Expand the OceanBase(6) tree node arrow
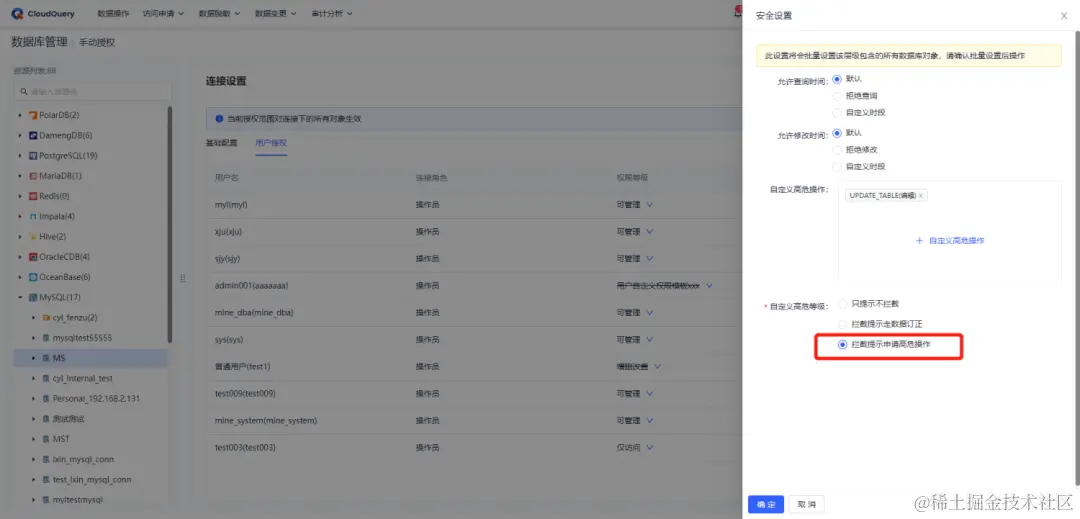 point(21,277)
